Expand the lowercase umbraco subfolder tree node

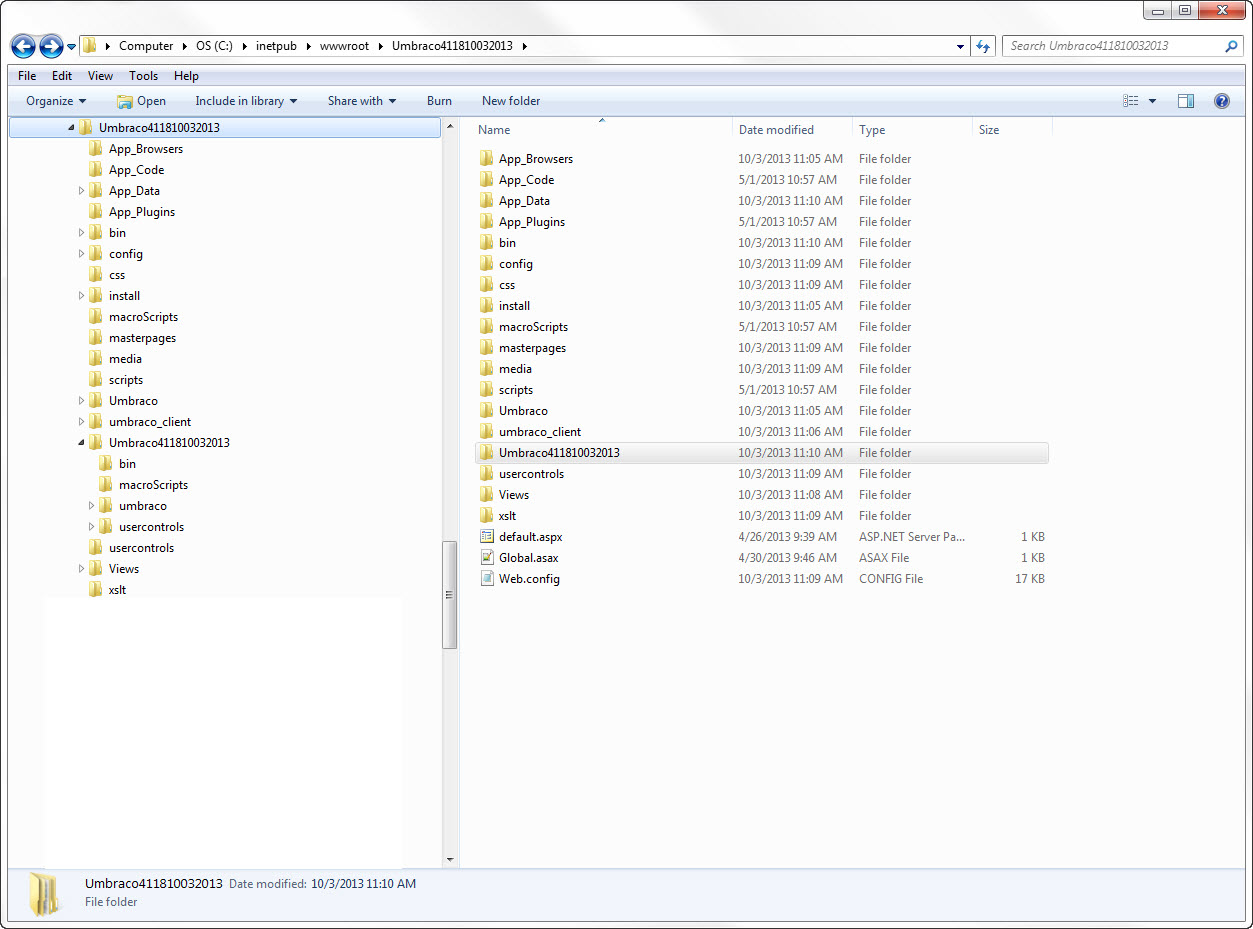(91, 506)
